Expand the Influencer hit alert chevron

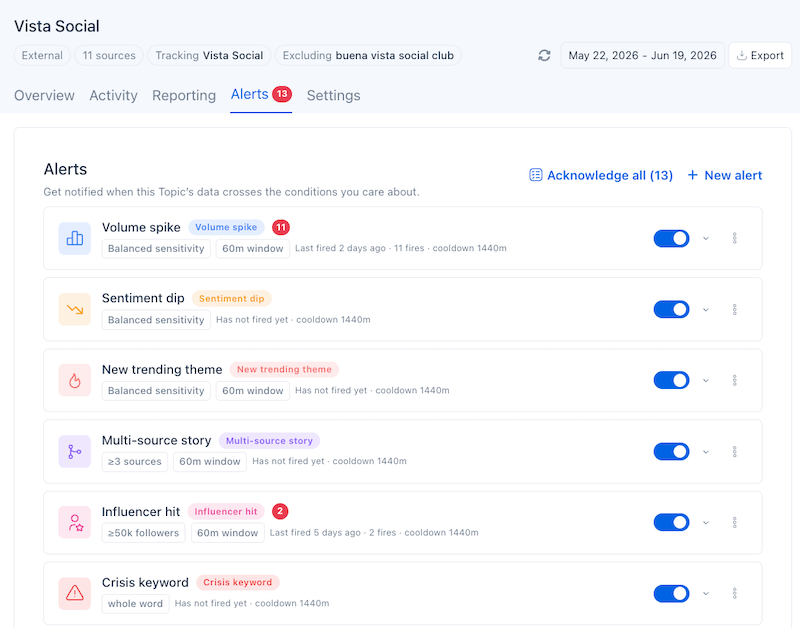706,522
